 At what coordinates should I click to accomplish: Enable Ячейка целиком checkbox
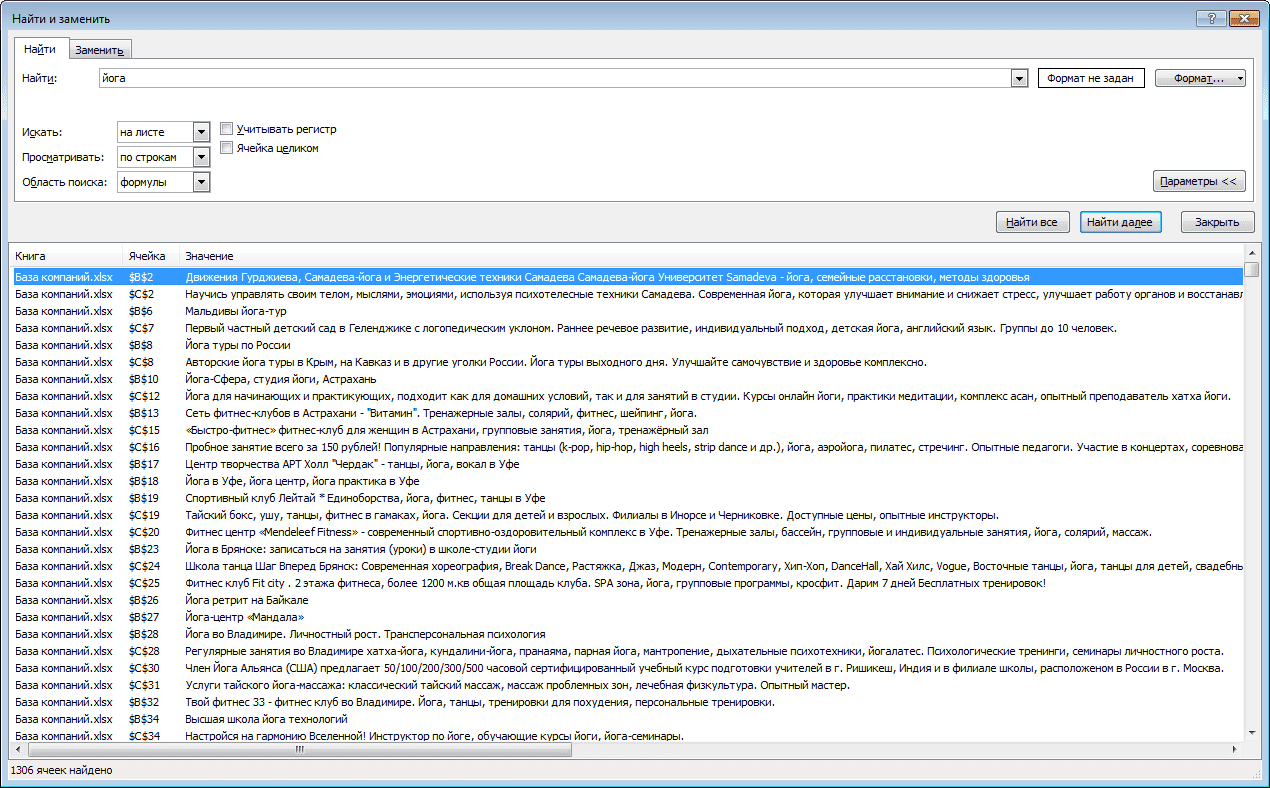coord(227,148)
